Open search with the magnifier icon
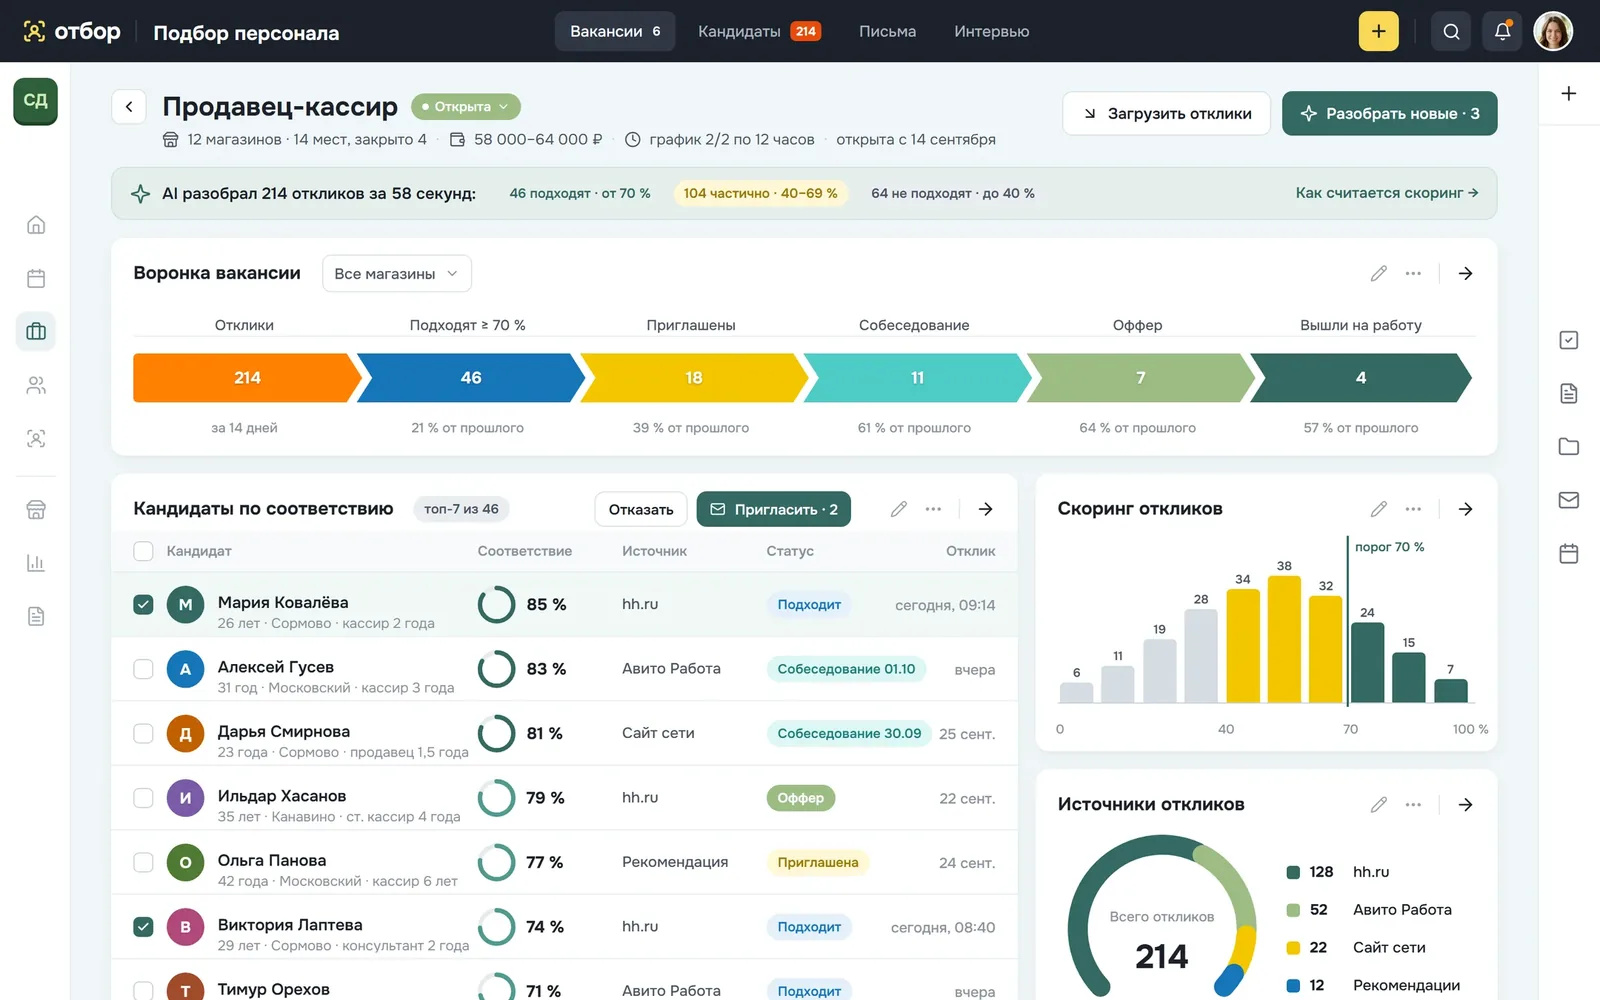This screenshot has height=1000, width=1600. (x=1451, y=31)
